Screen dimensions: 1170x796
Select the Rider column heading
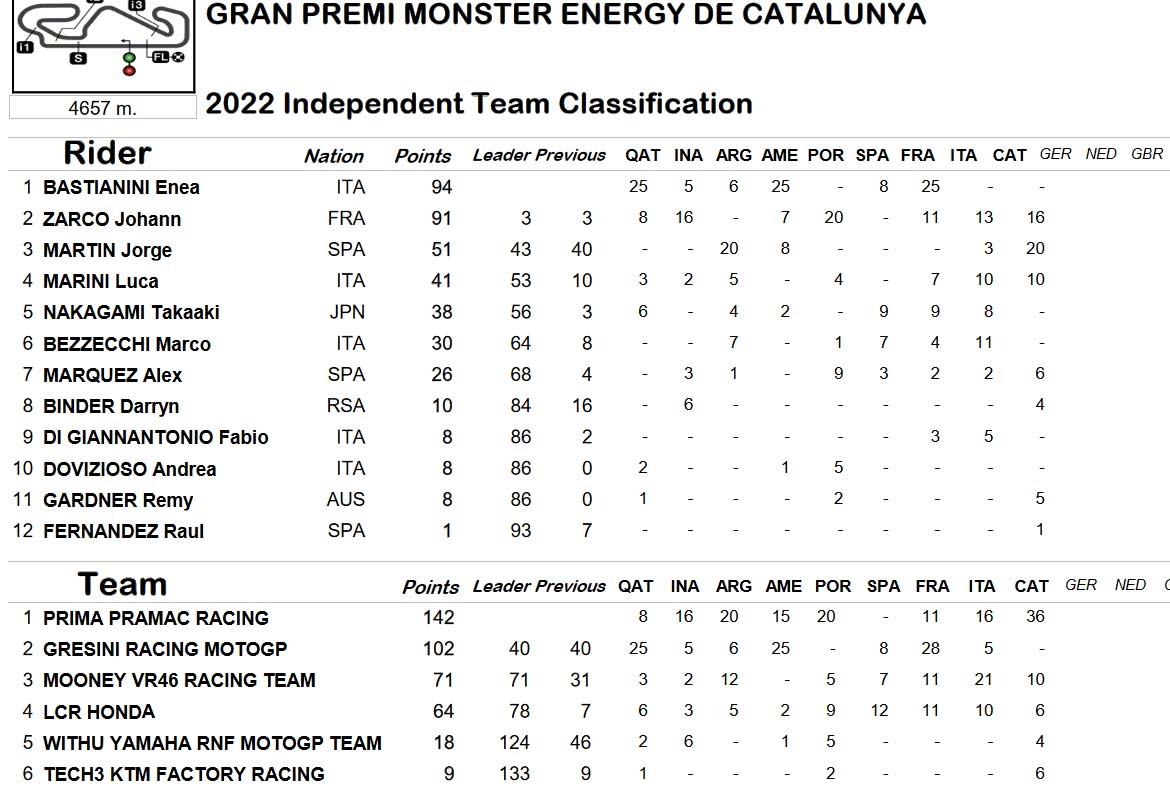pyautogui.click(x=107, y=153)
